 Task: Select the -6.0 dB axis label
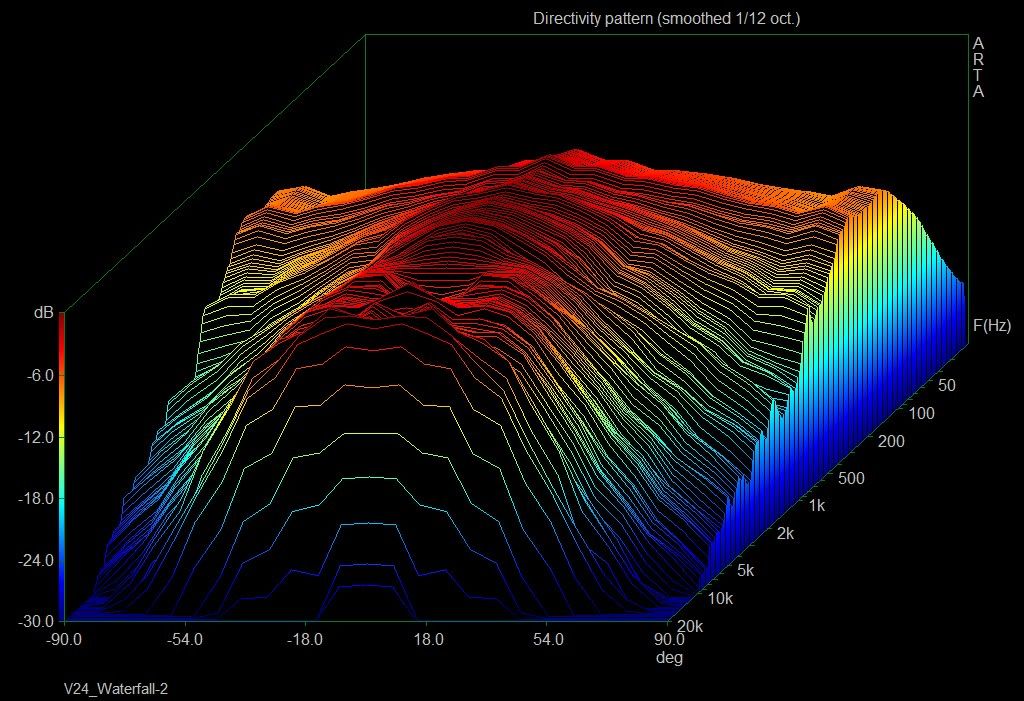tap(39, 375)
